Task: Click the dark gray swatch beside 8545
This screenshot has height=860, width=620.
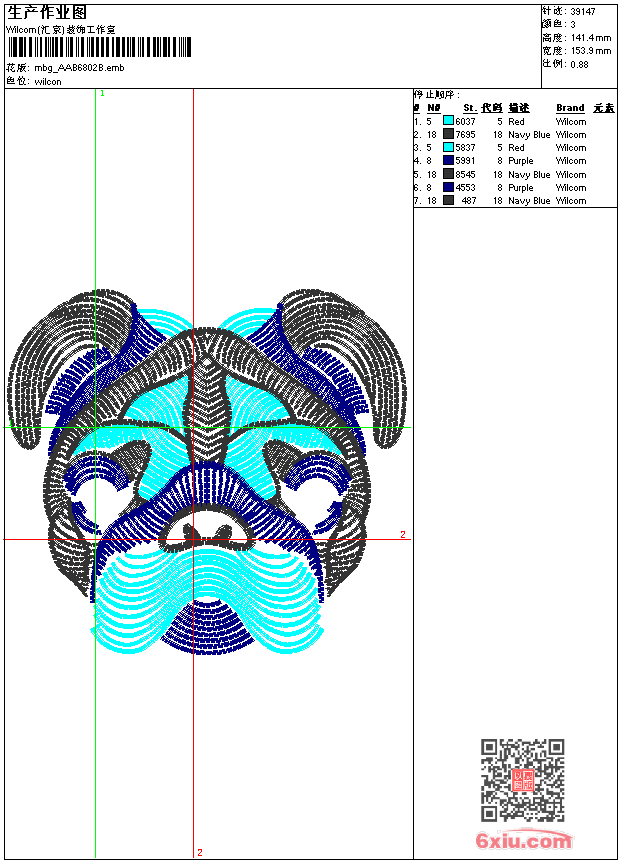Action: coord(448,174)
